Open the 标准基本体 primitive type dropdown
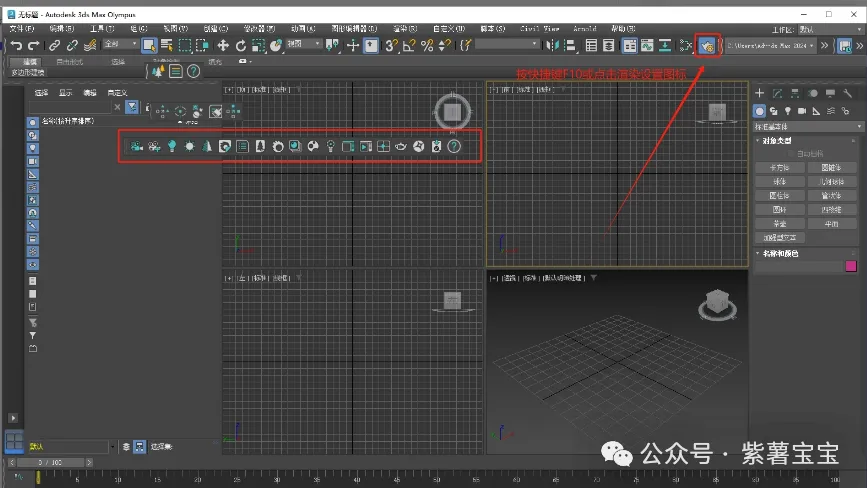This screenshot has height=488, width=867. click(806, 127)
